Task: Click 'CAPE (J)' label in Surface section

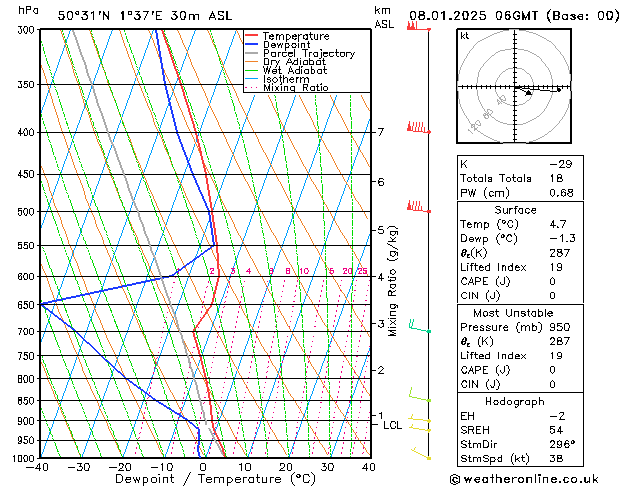Action: [x=485, y=281]
